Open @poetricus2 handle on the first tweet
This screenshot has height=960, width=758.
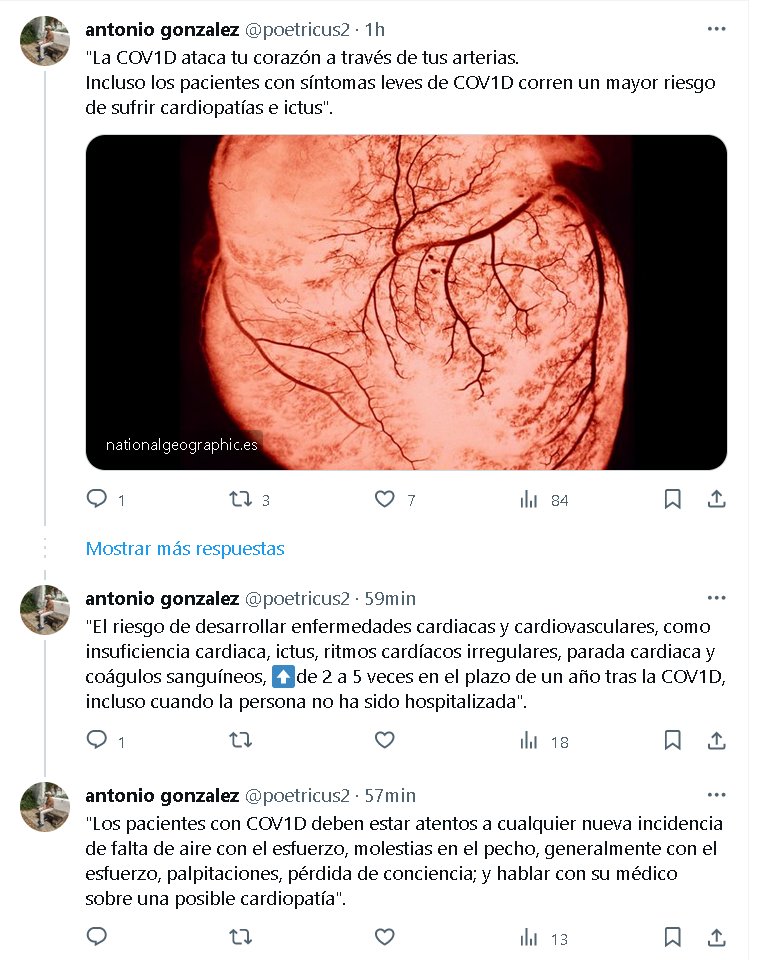(297, 29)
